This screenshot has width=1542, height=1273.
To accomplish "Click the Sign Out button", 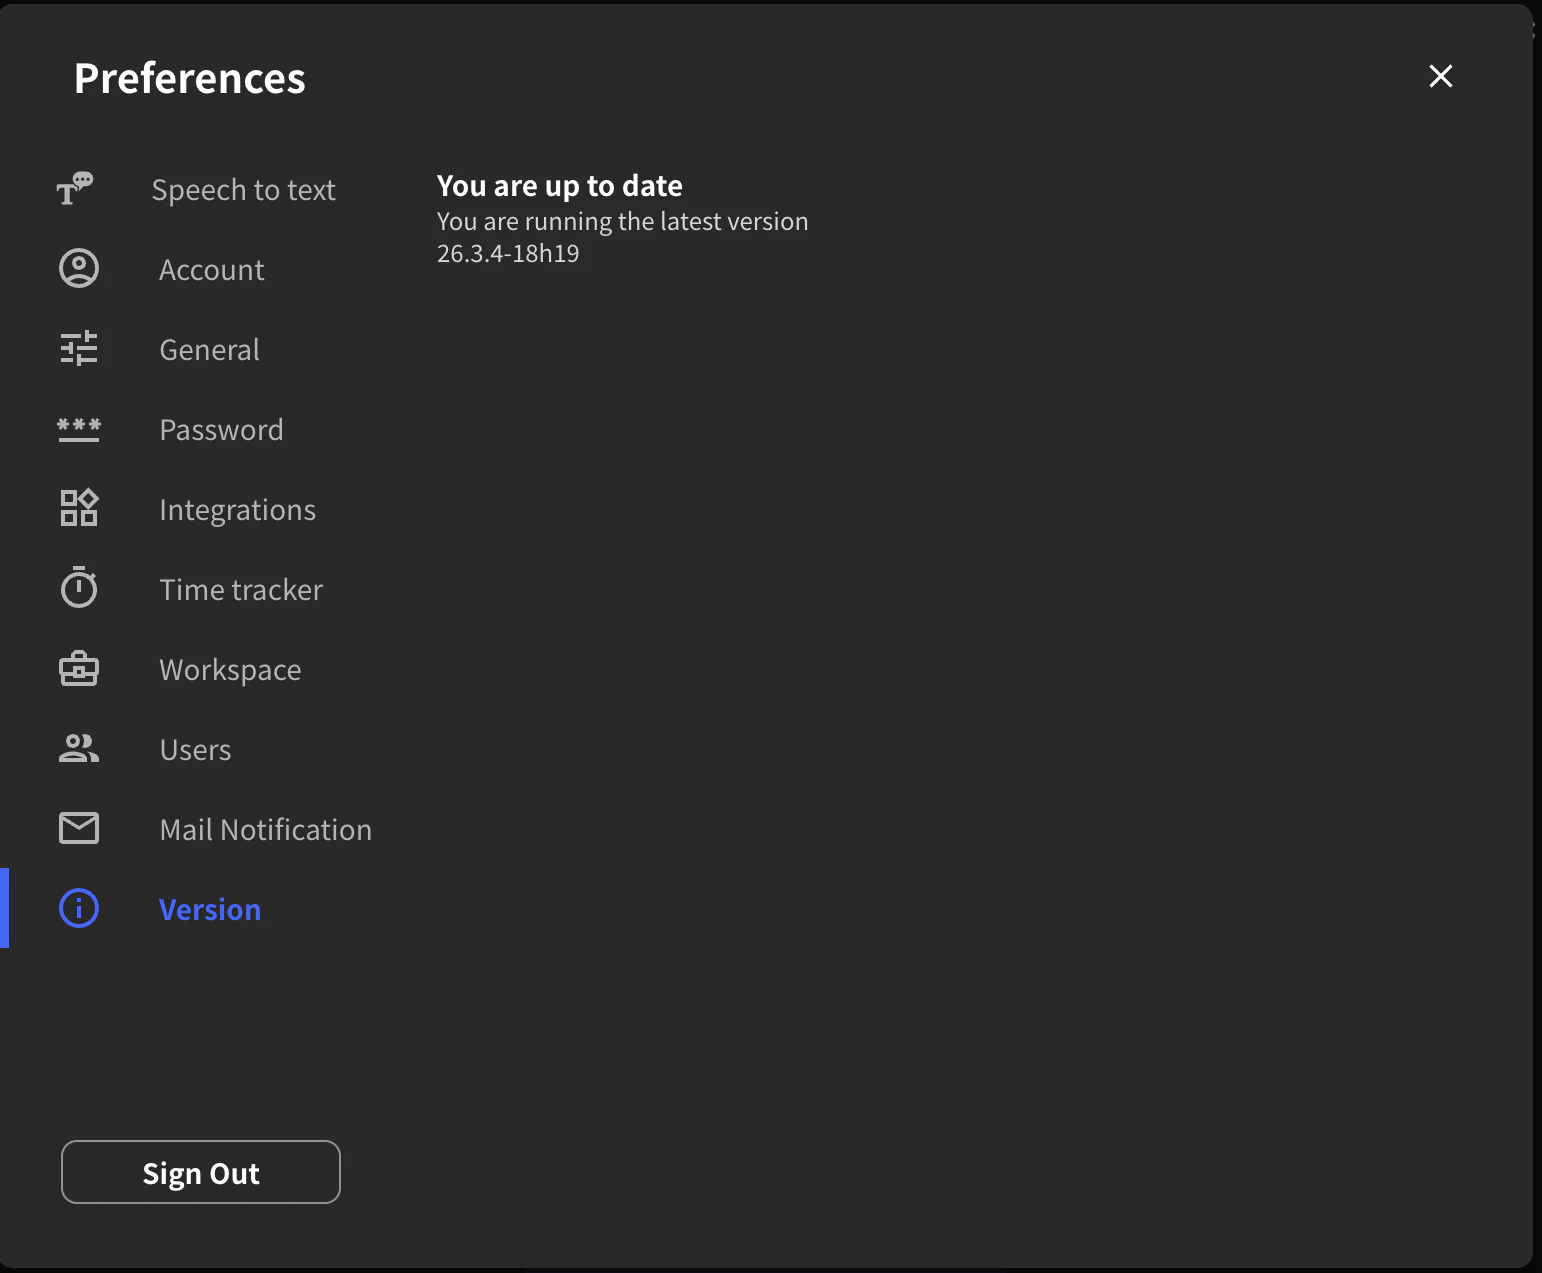I will [x=200, y=1172].
